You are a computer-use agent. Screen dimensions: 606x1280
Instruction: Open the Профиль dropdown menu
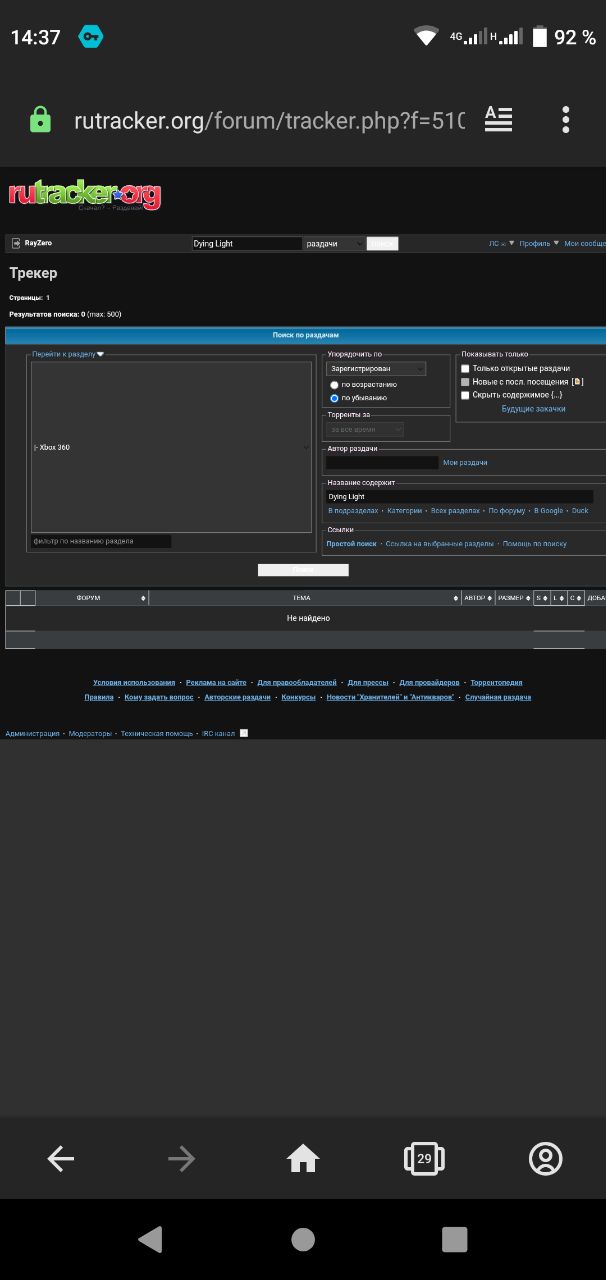(539, 243)
